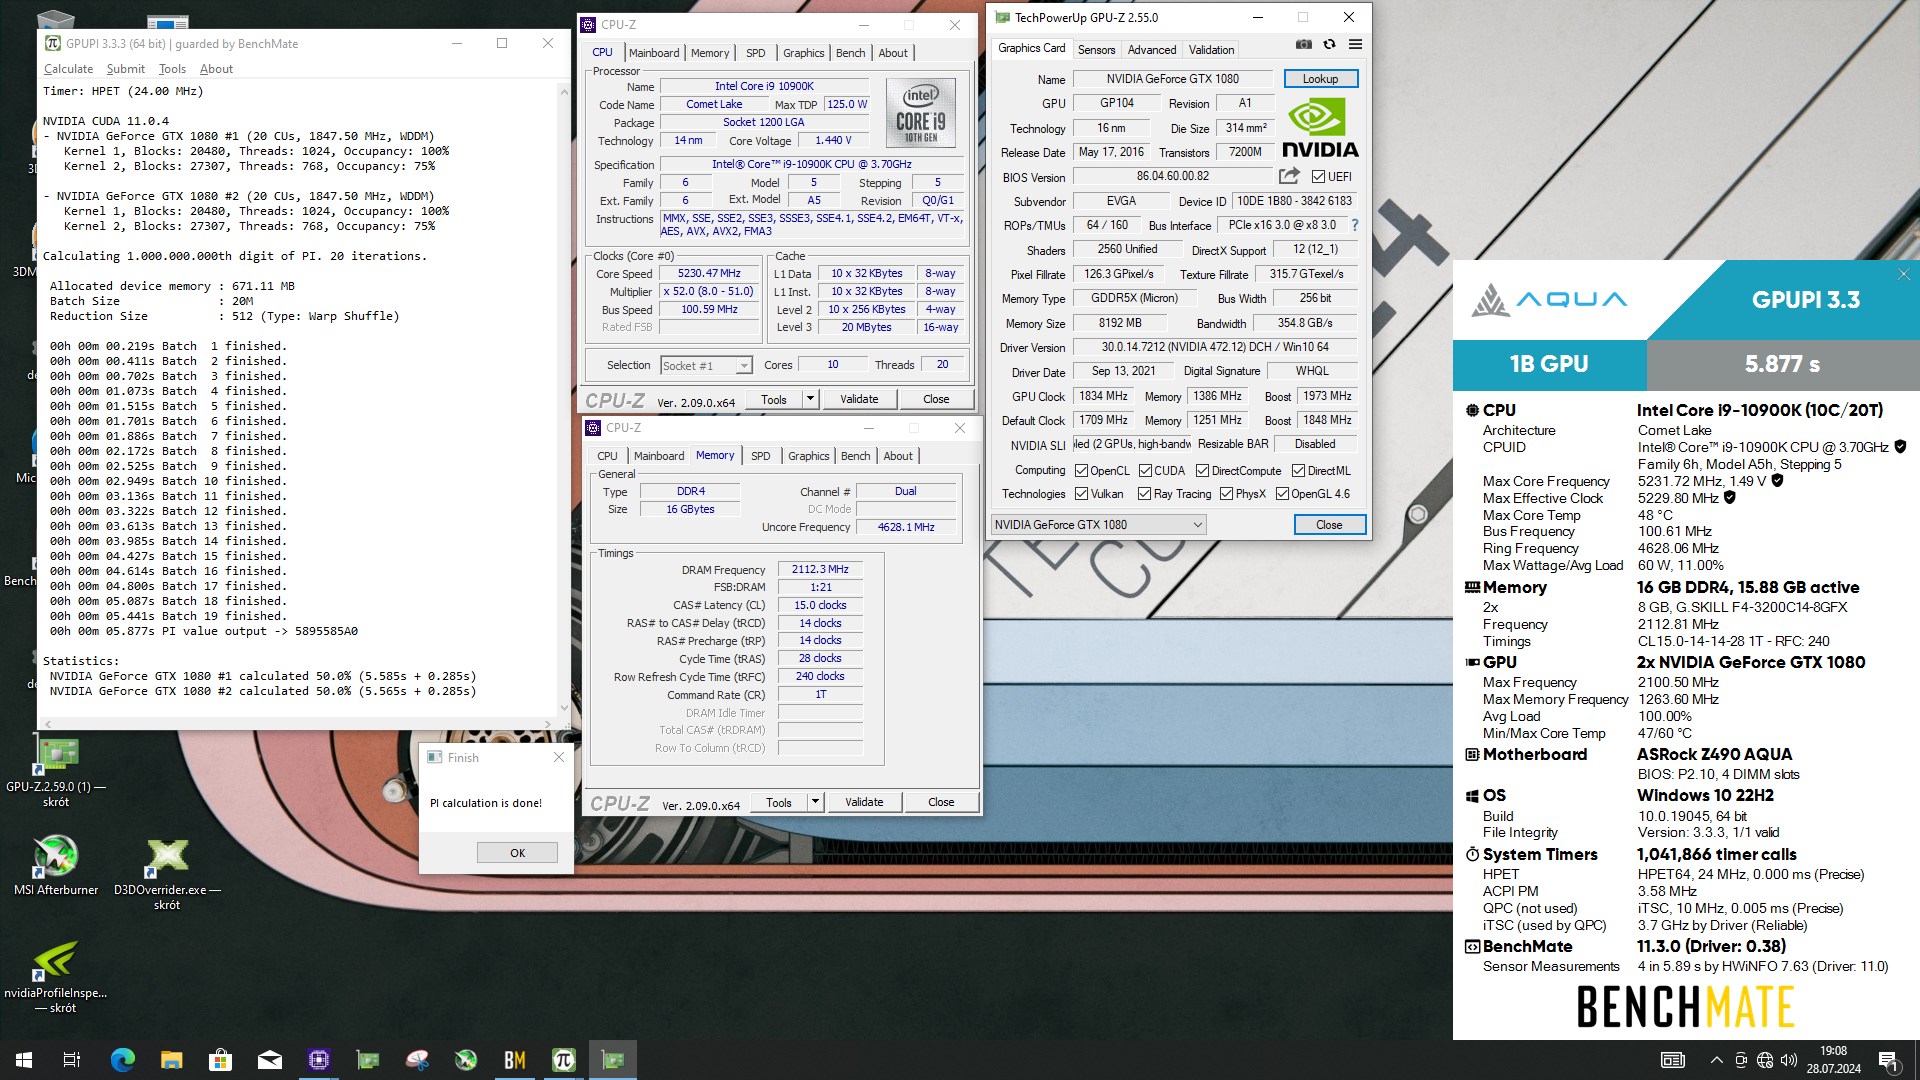Click the network globe icon in system tray
The height and width of the screenshot is (1080, 1920).
pos(1765,1060)
